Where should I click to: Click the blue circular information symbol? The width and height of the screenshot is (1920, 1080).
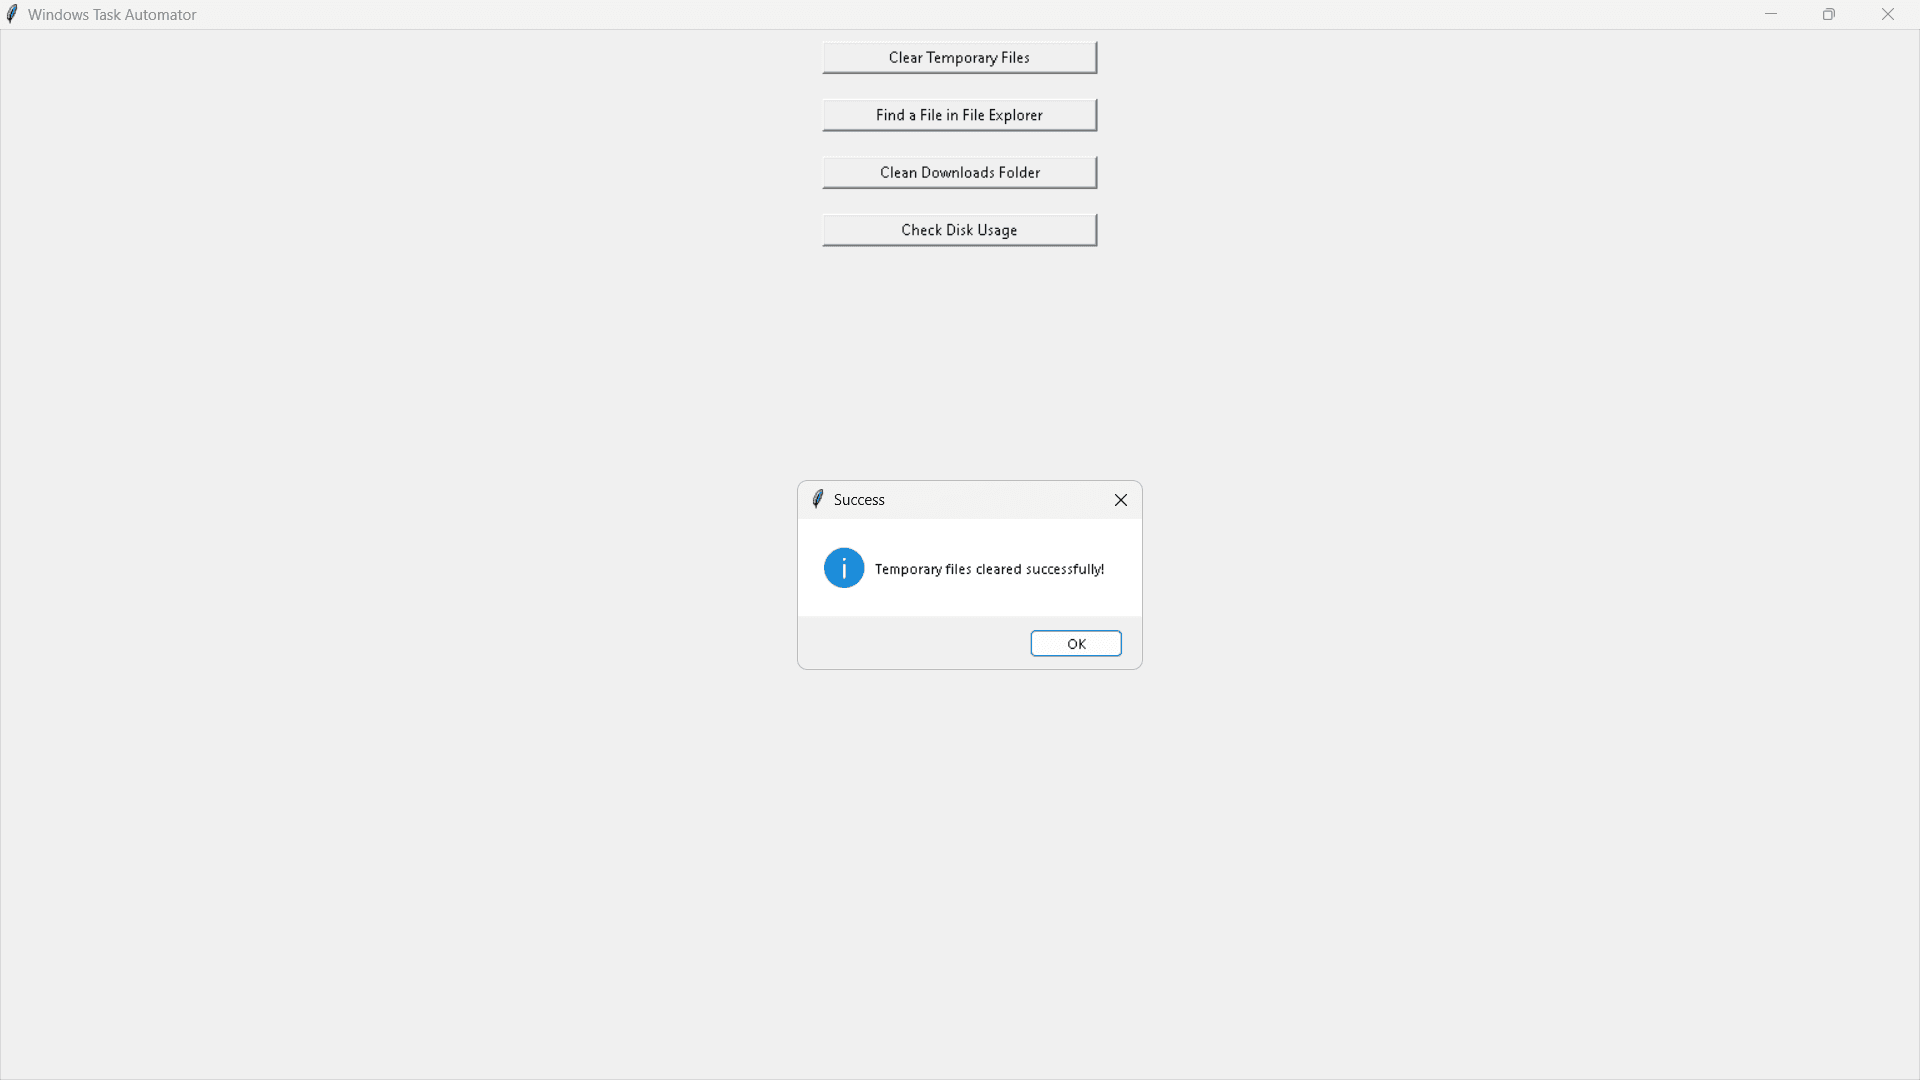(843, 568)
